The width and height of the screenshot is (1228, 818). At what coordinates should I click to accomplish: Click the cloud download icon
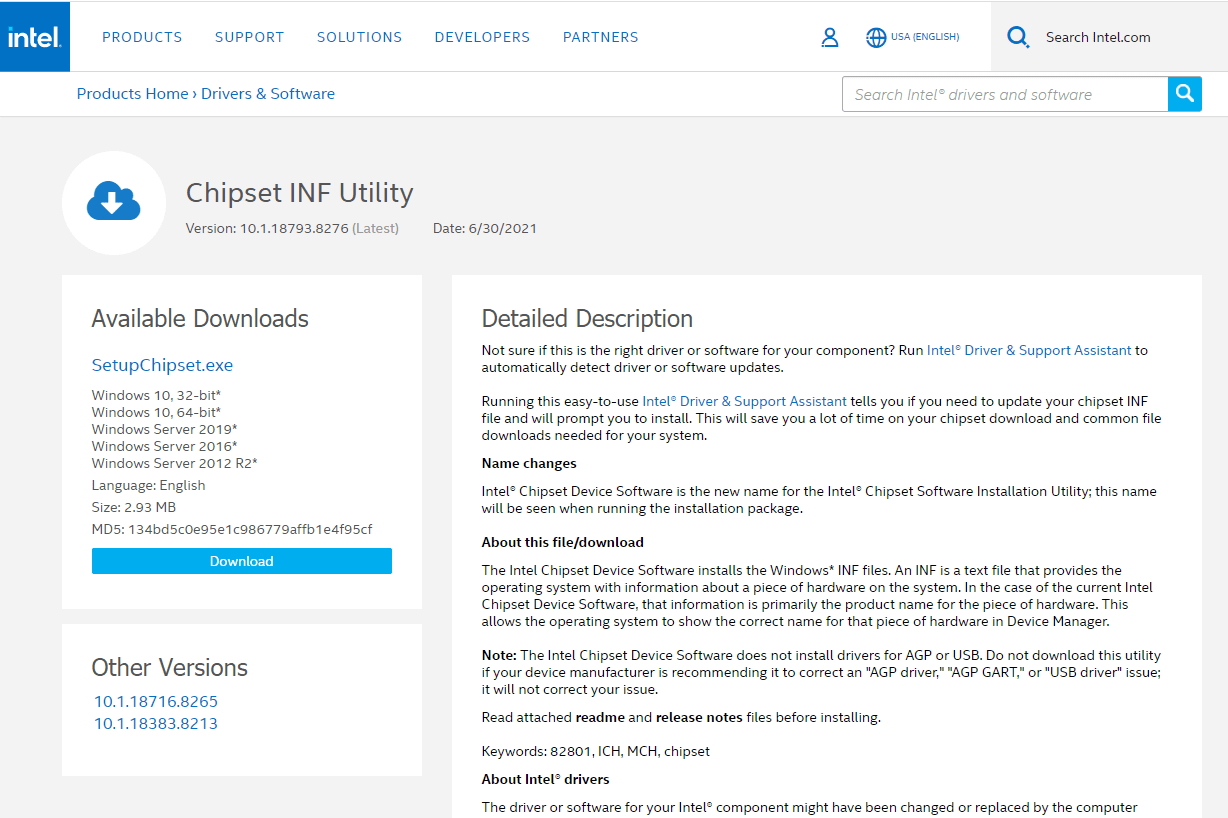113,203
